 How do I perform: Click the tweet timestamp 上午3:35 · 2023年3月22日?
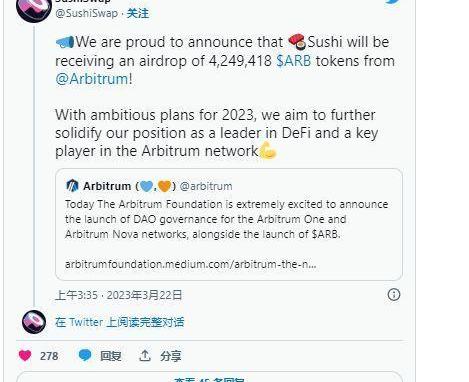click(x=119, y=295)
